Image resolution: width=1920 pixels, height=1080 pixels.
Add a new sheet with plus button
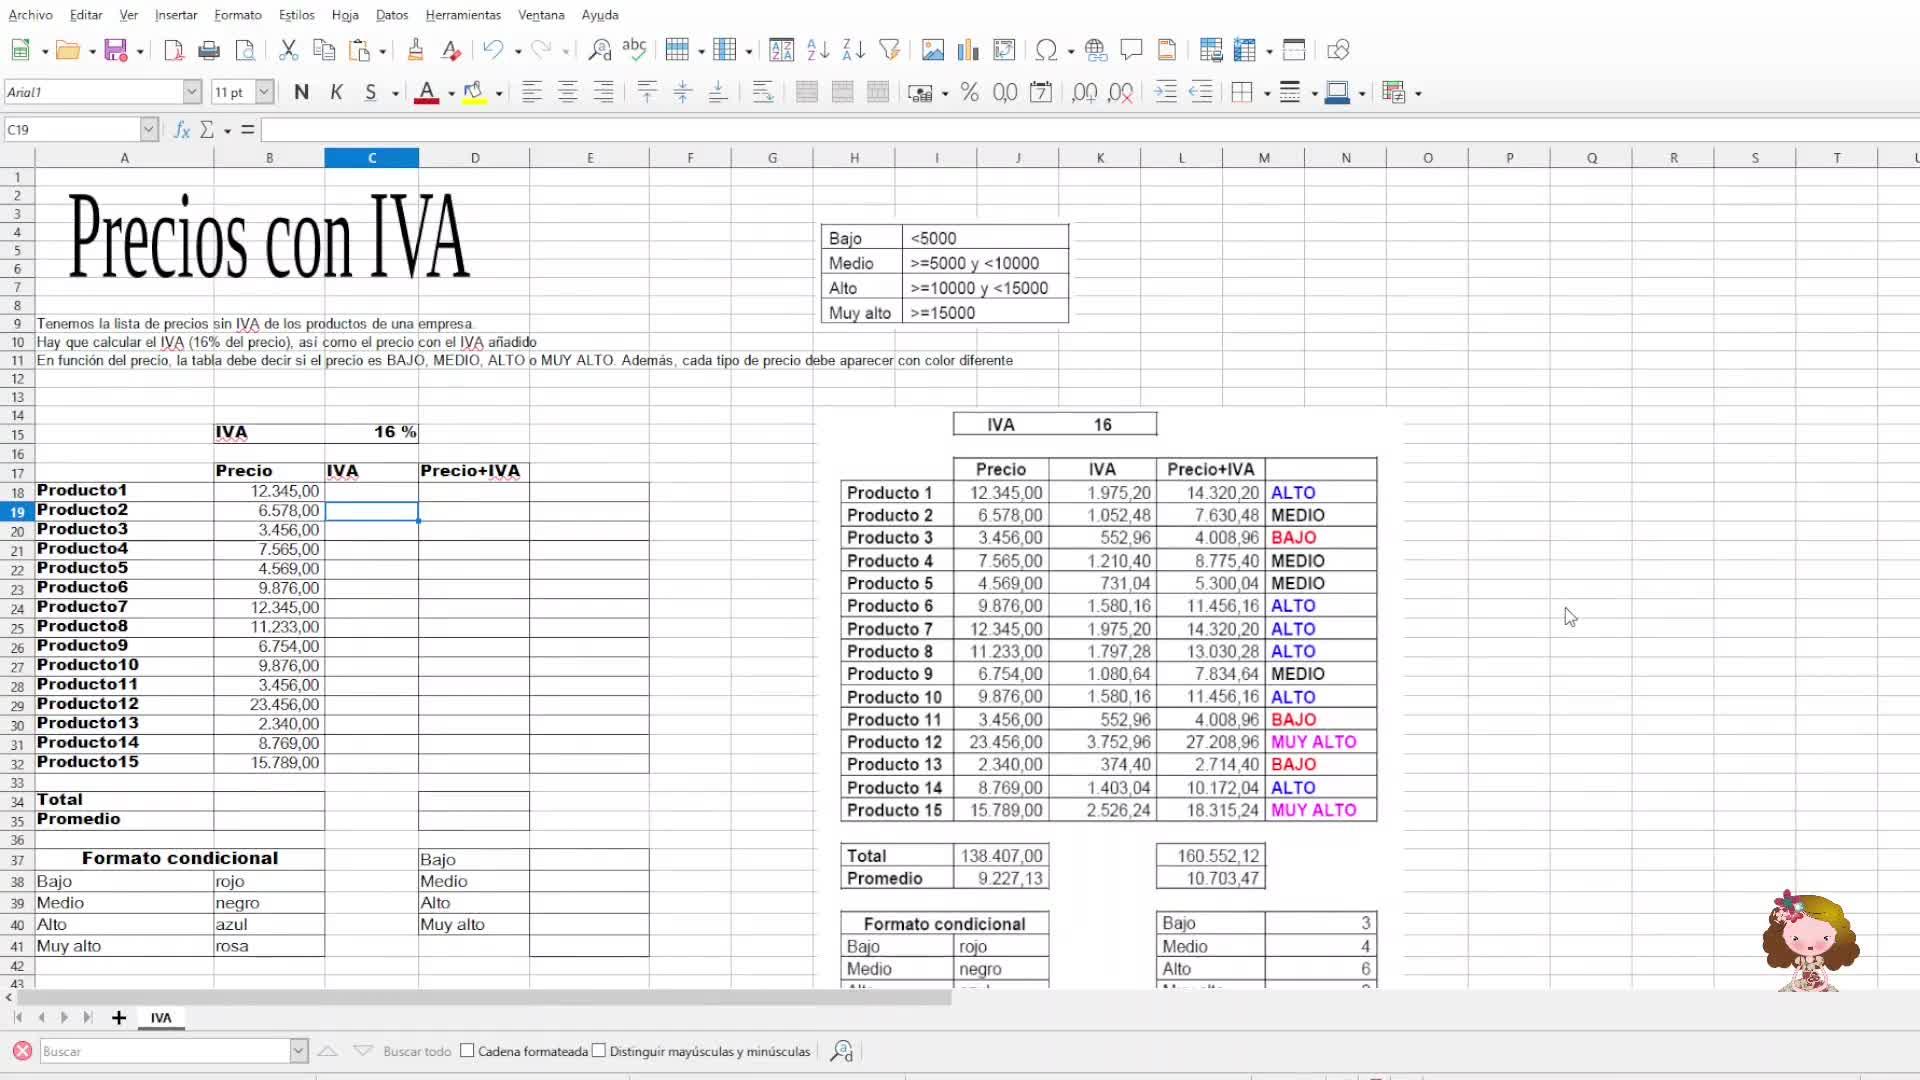click(x=119, y=1018)
